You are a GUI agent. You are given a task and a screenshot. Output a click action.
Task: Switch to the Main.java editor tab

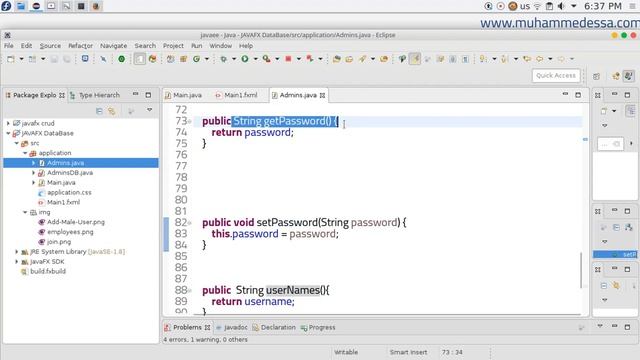(183, 95)
